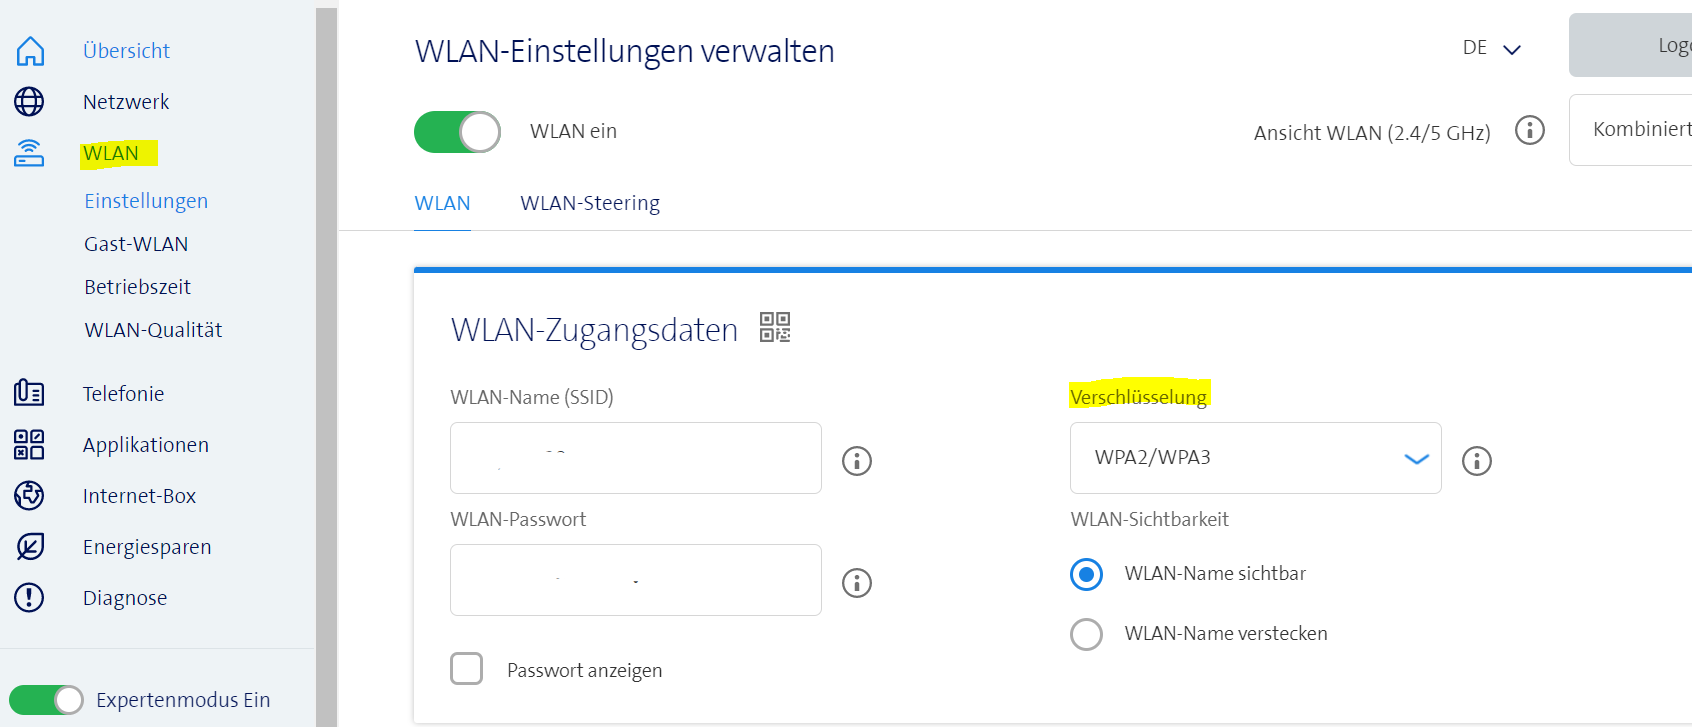Open Gast-WLAN in the sidebar
Screen dimensions: 1692x727
point(136,244)
